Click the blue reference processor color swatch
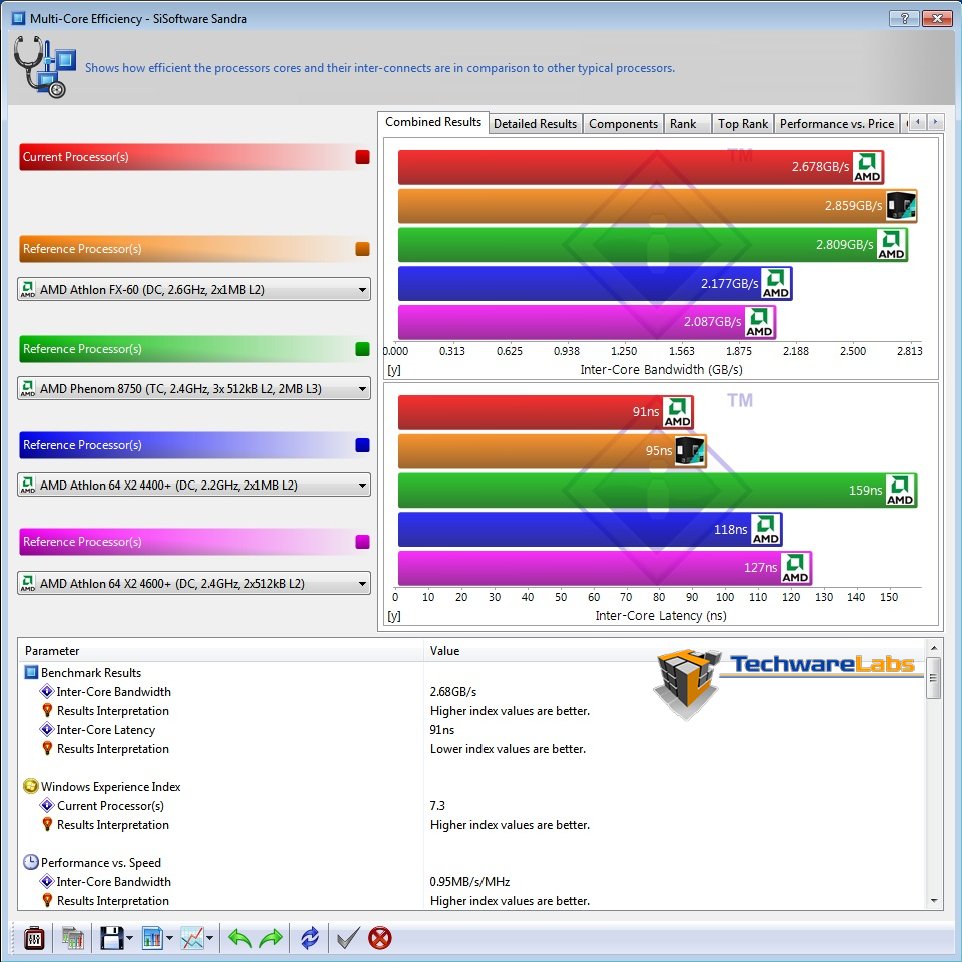Image resolution: width=962 pixels, height=962 pixels. (363, 445)
